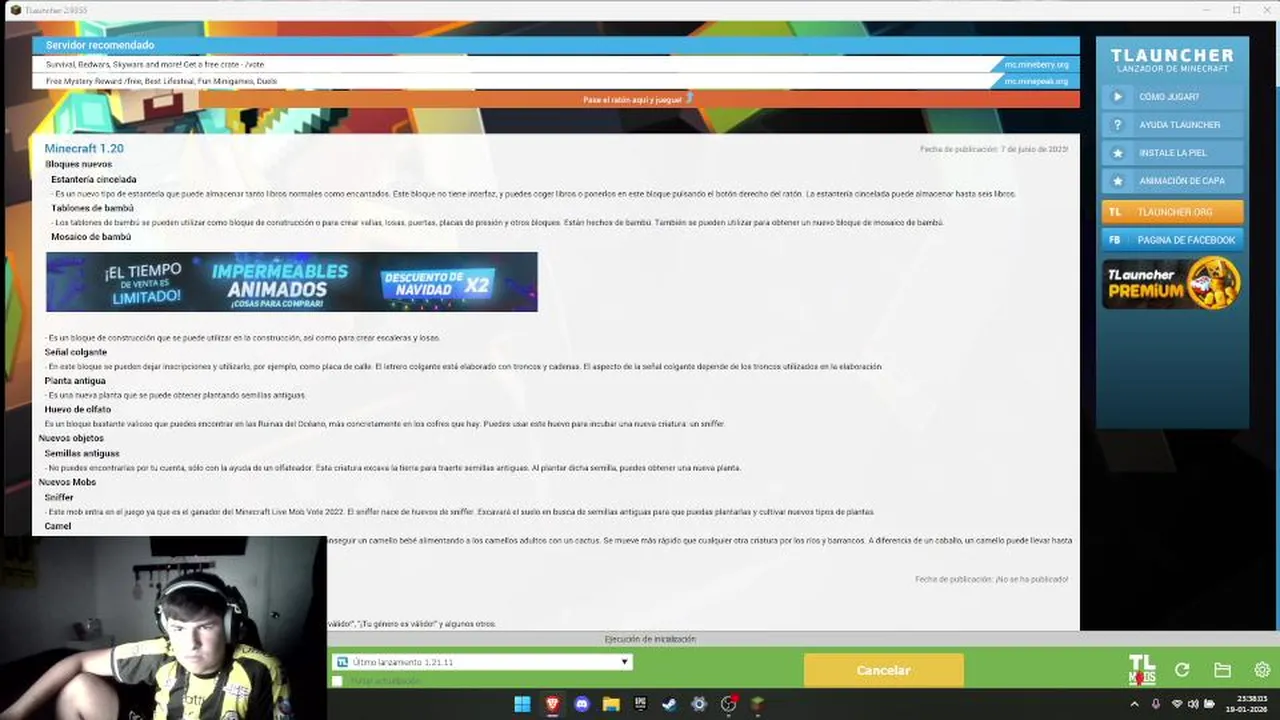Click the Servidor recomendado header
1280x720 pixels.
click(x=556, y=45)
